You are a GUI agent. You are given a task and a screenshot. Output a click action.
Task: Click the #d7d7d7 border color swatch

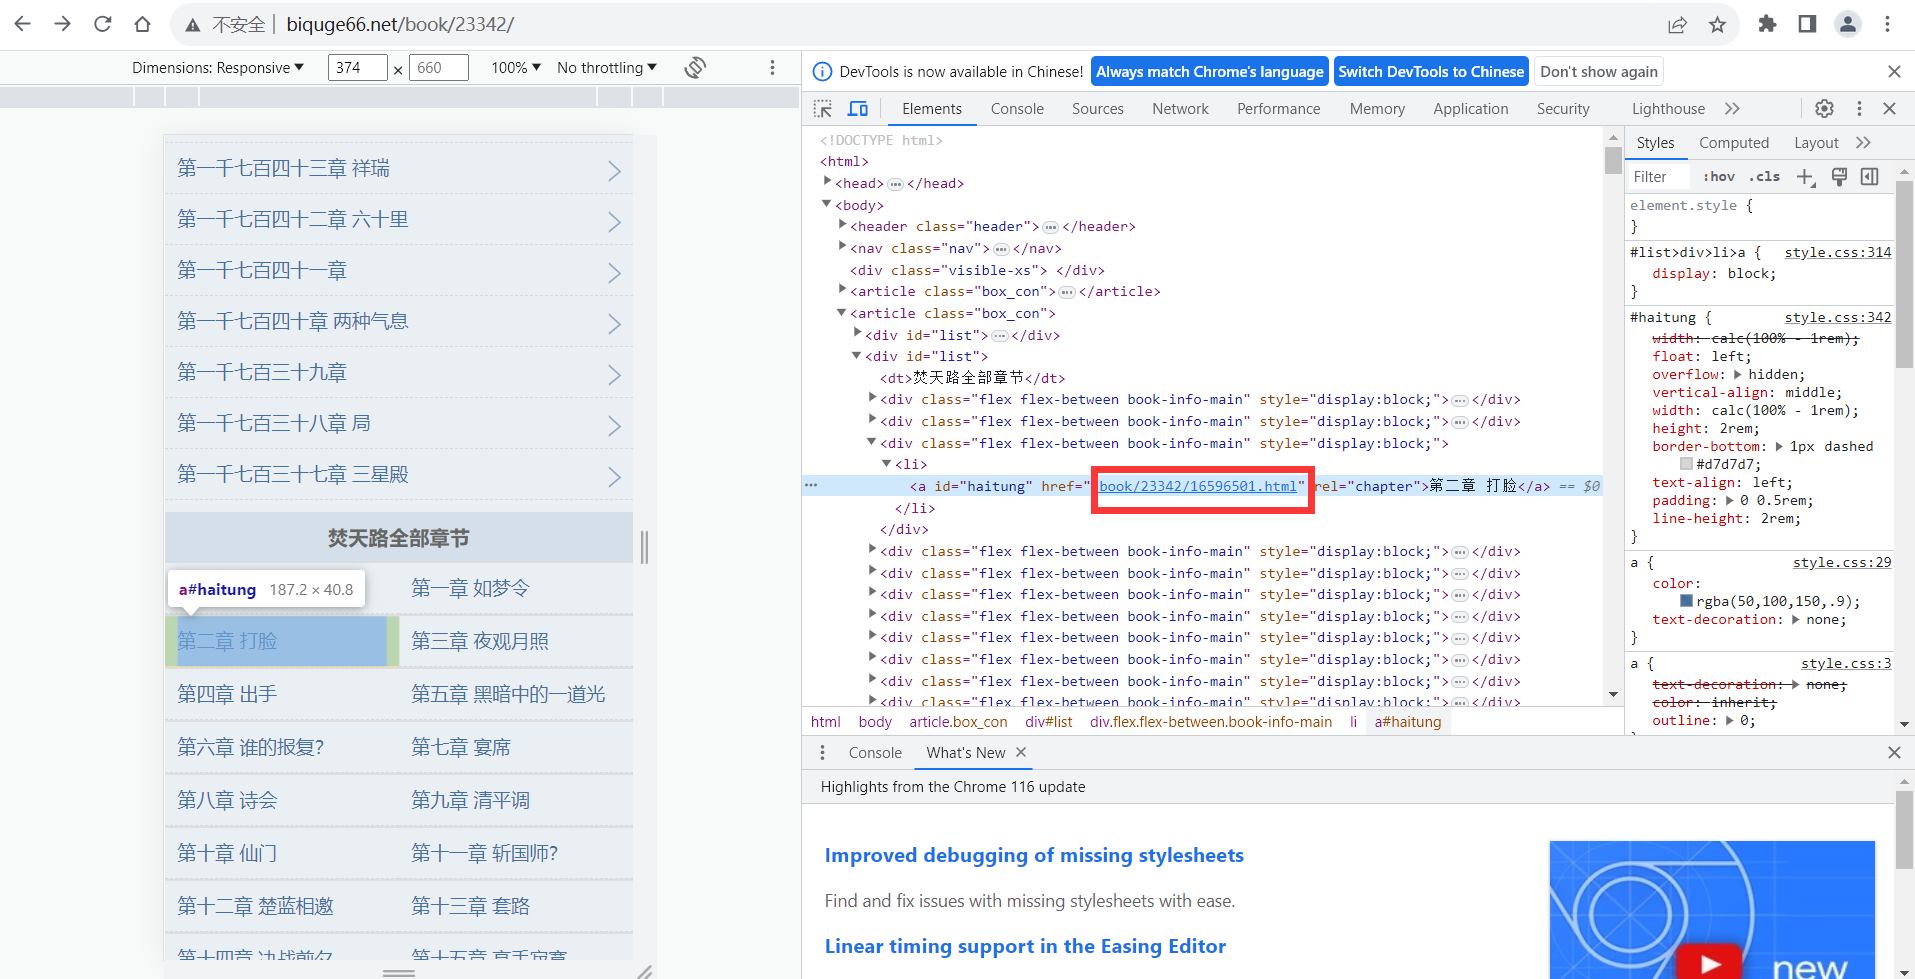pos(1686,464)
